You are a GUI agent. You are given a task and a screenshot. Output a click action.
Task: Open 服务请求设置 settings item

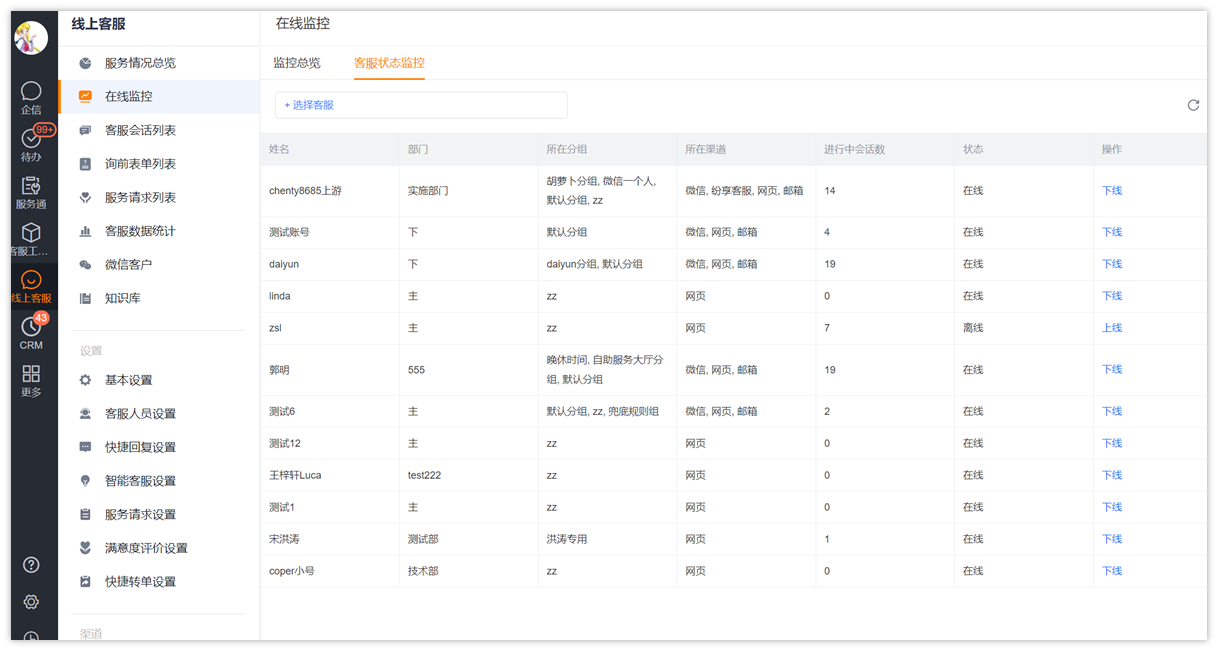point(158,514)
